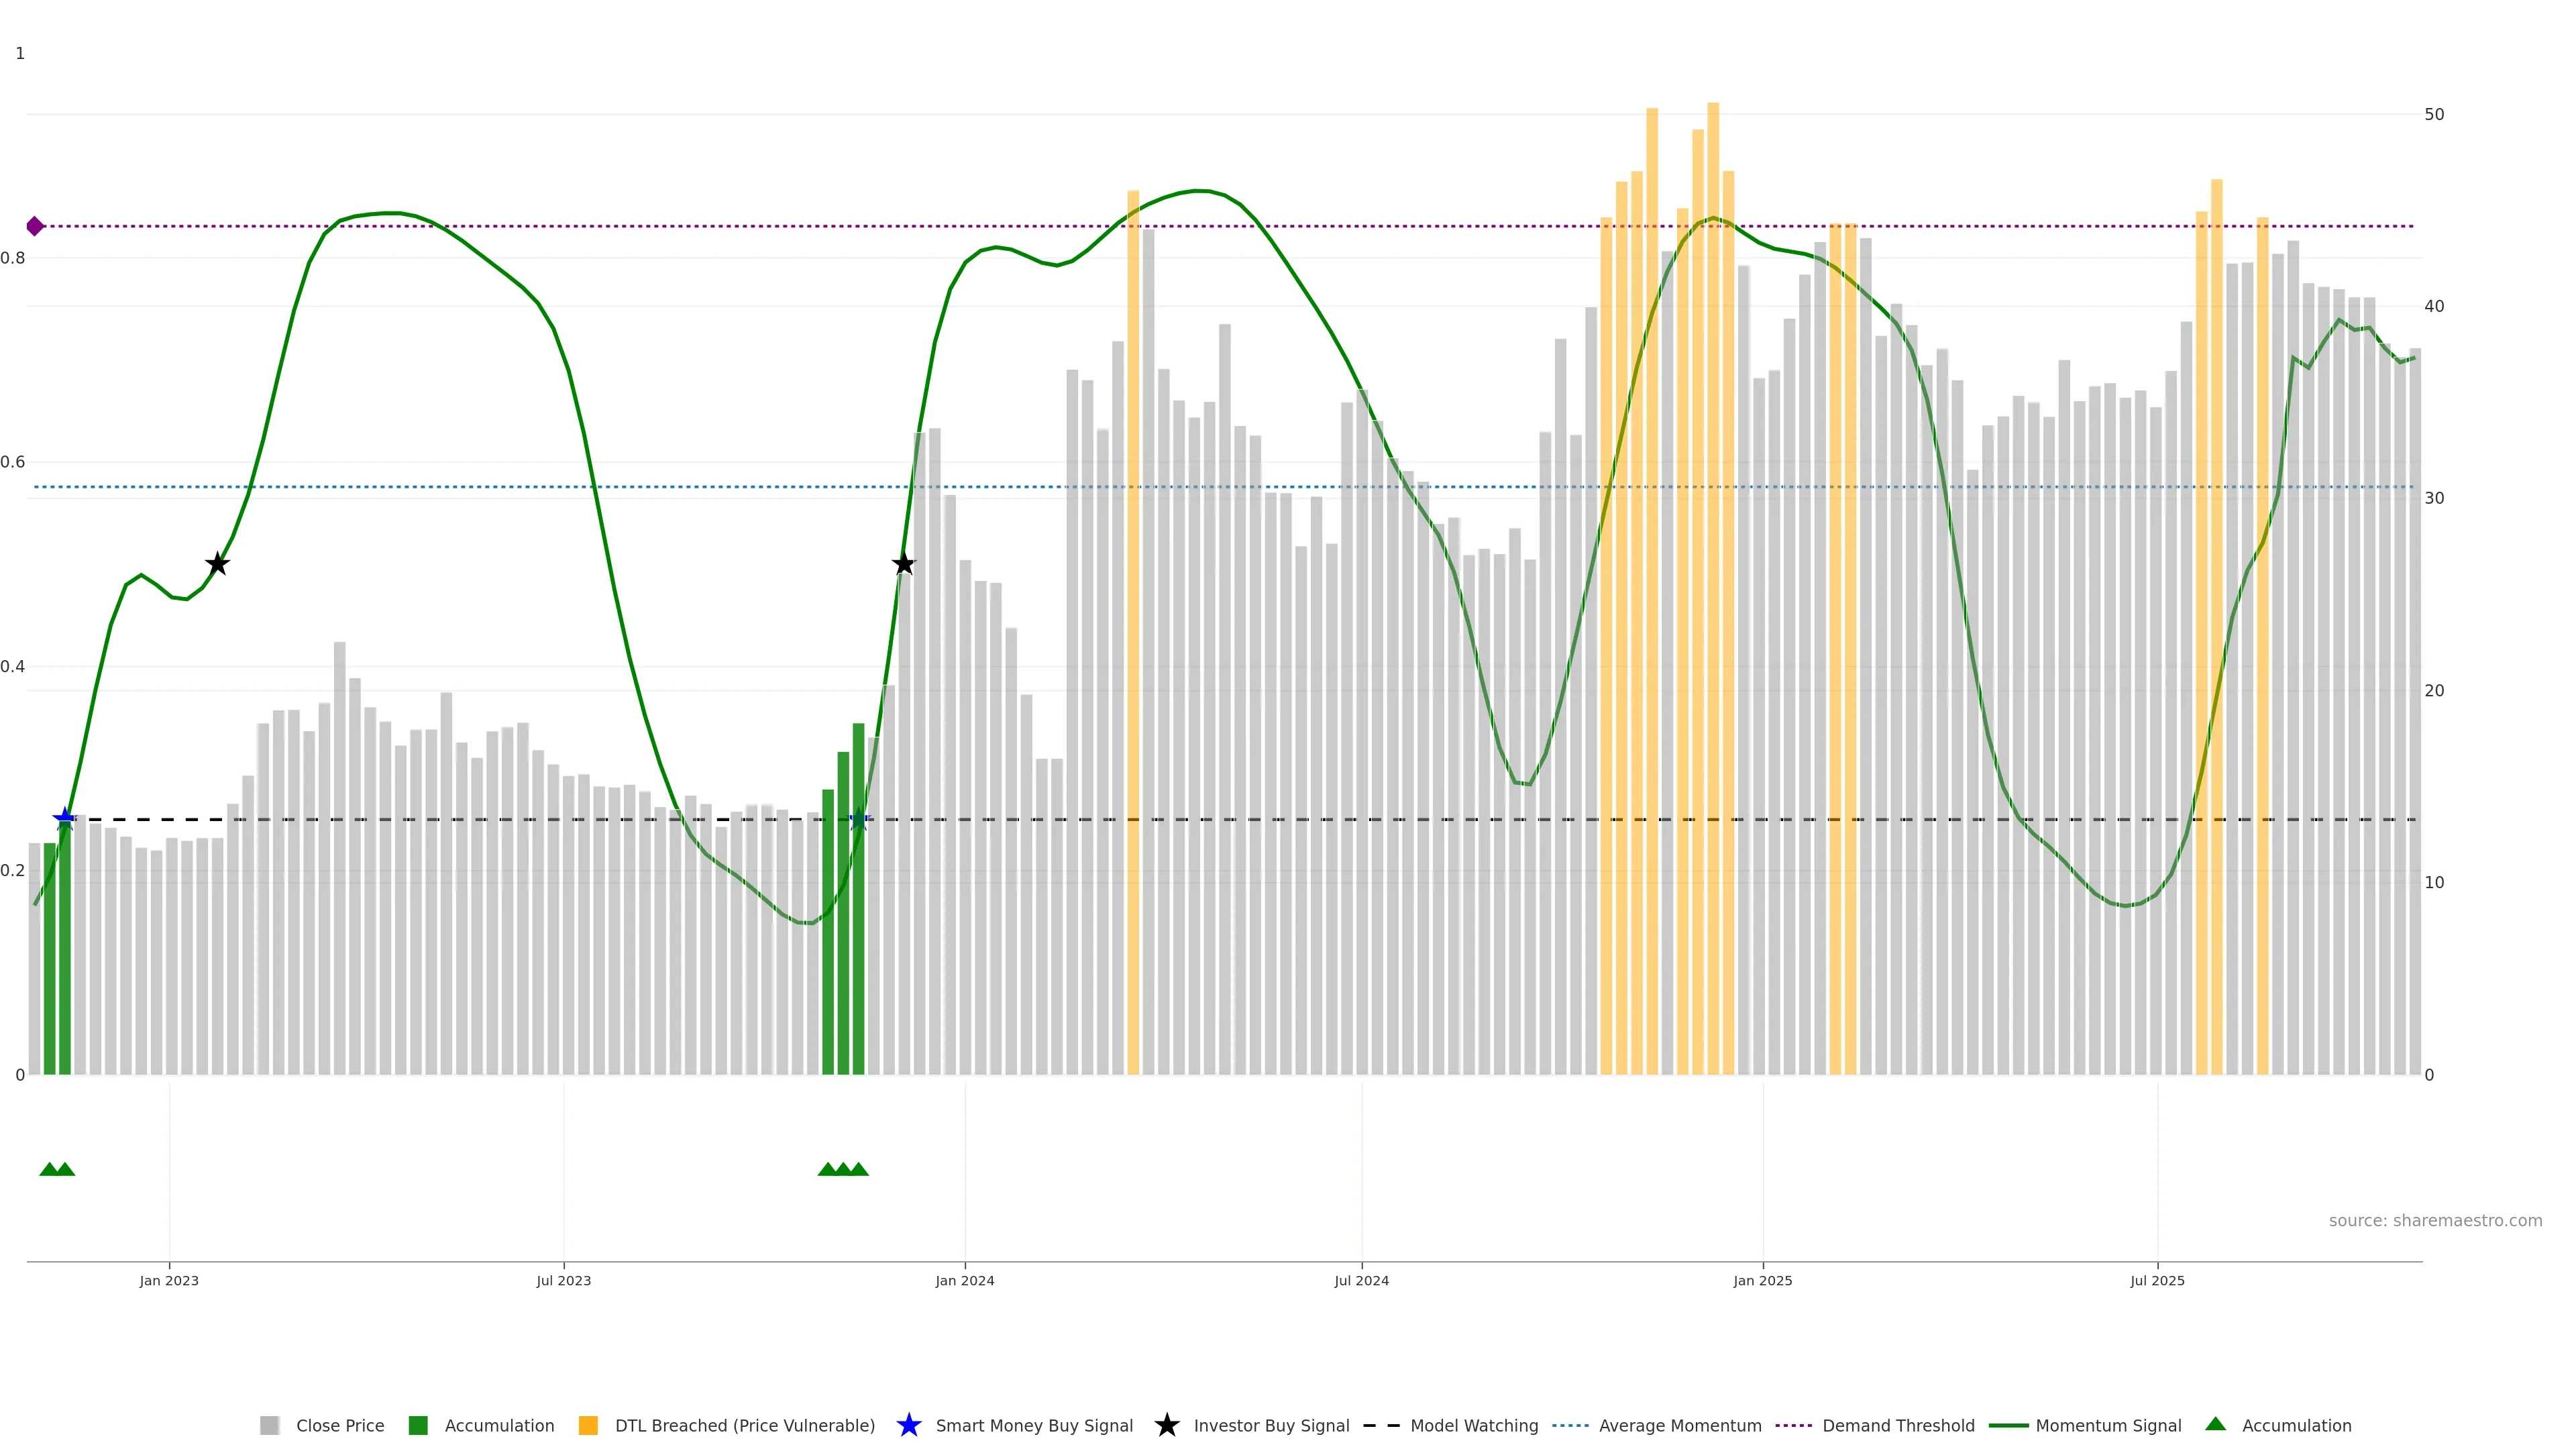Hide the Model Watching legend series
The width and height of the screenshot is (2576, 1449).
point(1473,1425)
